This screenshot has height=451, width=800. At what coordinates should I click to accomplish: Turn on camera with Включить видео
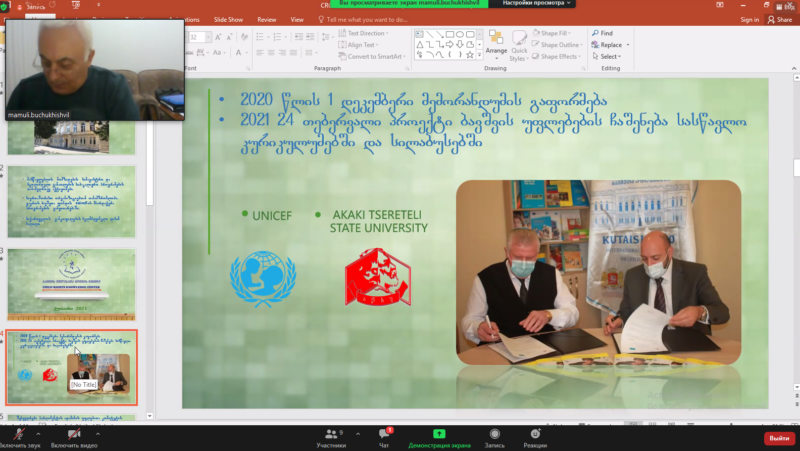pos(74,438)
